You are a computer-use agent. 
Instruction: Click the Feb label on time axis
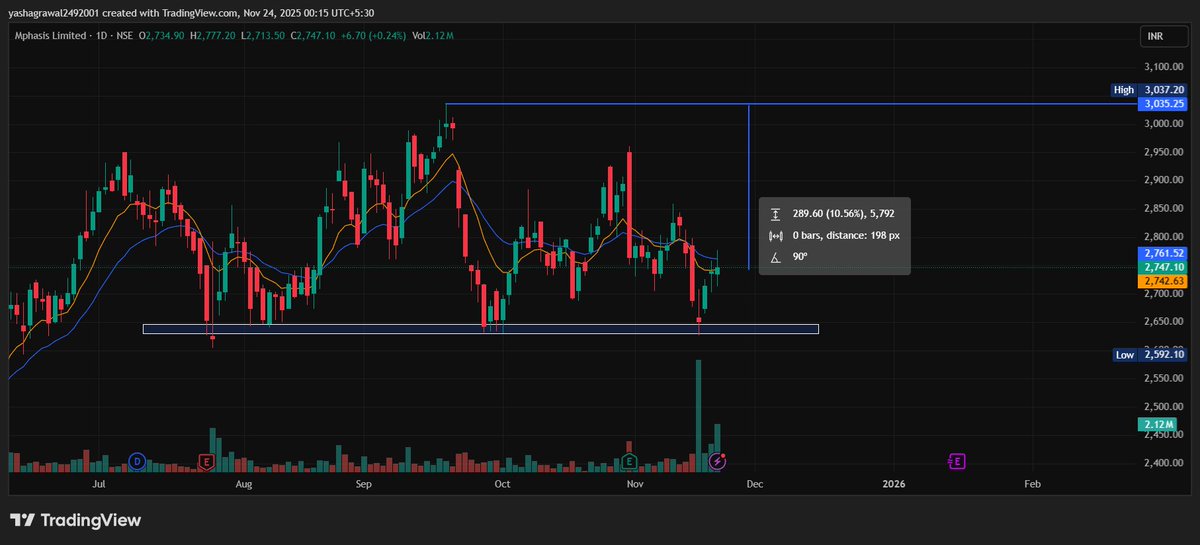(x=1033, y=483)
